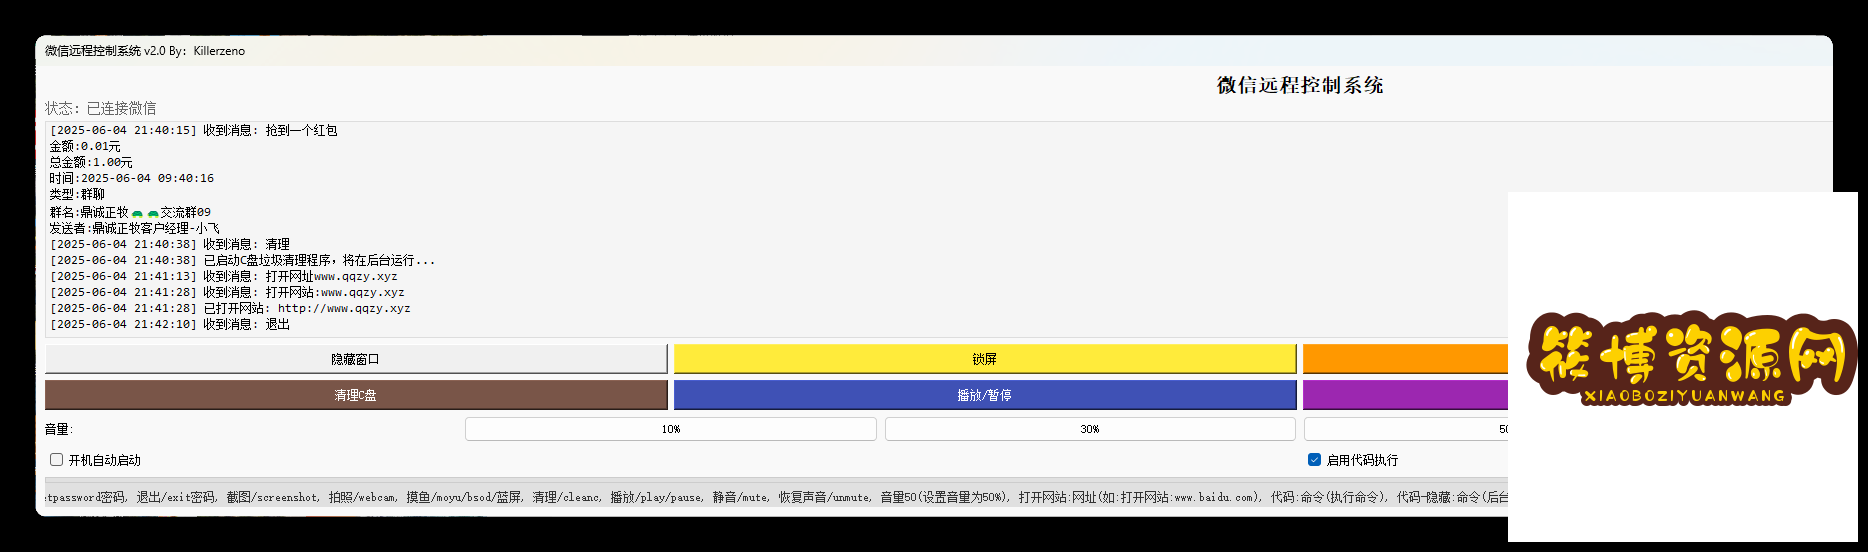Click the log line 已启动C盘垃圾清理程序
Viewport: 1868px width, 552px height.
click(243, 260)
